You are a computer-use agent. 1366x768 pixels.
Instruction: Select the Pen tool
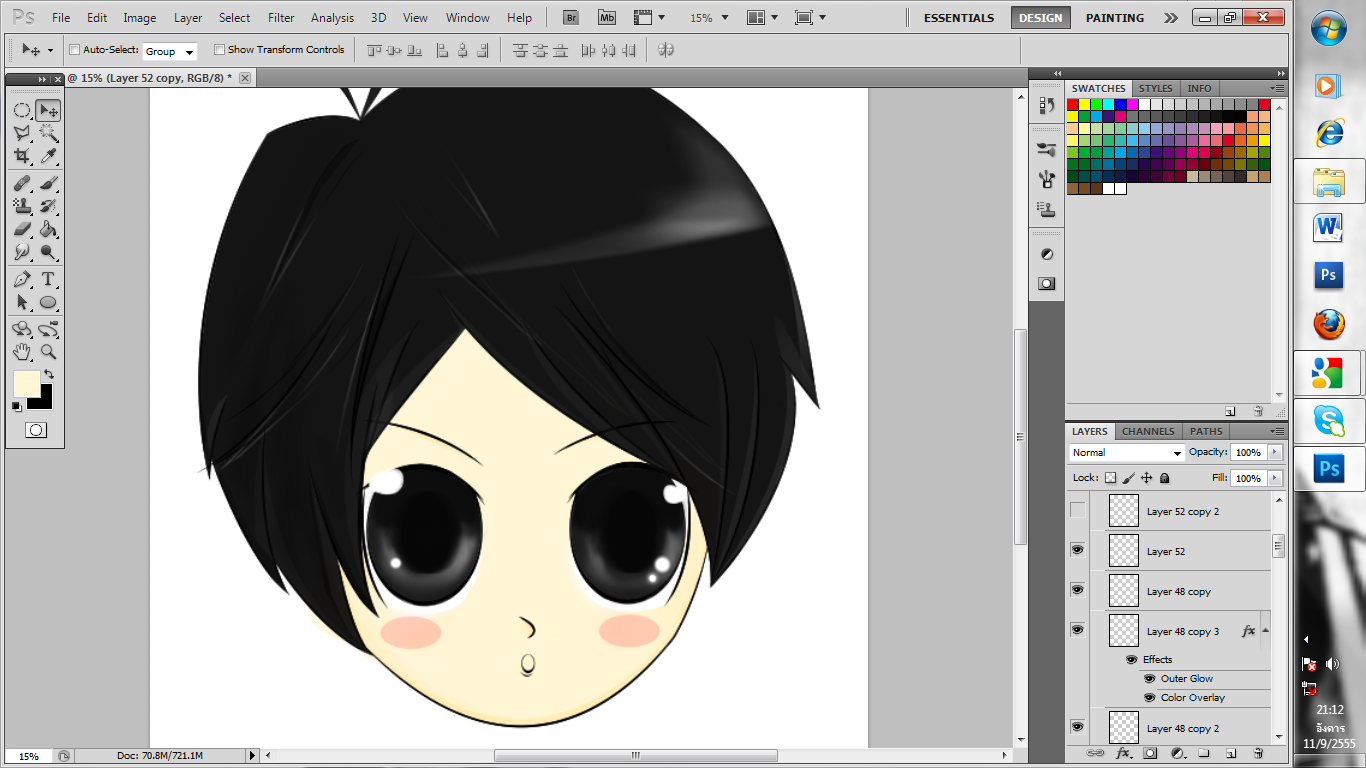pos(22,279)
